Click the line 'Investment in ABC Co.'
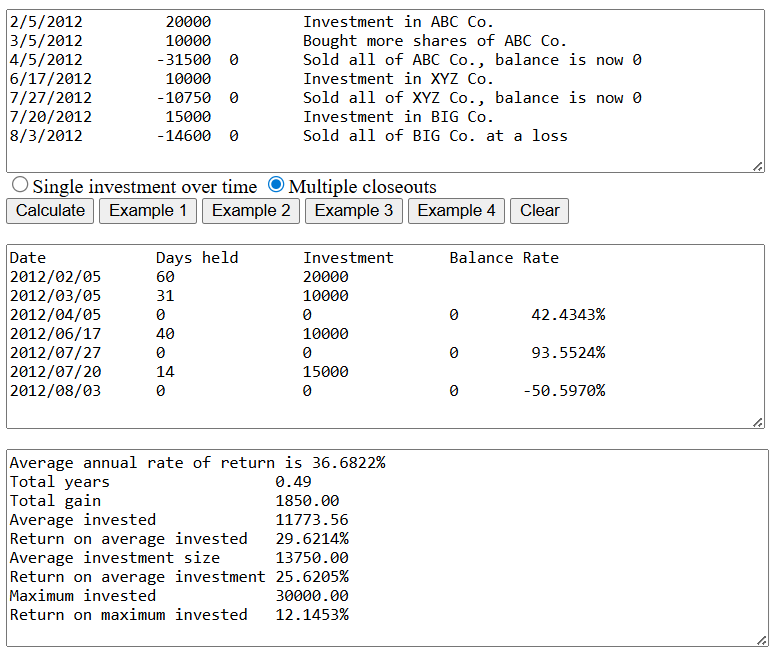777x652 pixels. pos(398,22)
